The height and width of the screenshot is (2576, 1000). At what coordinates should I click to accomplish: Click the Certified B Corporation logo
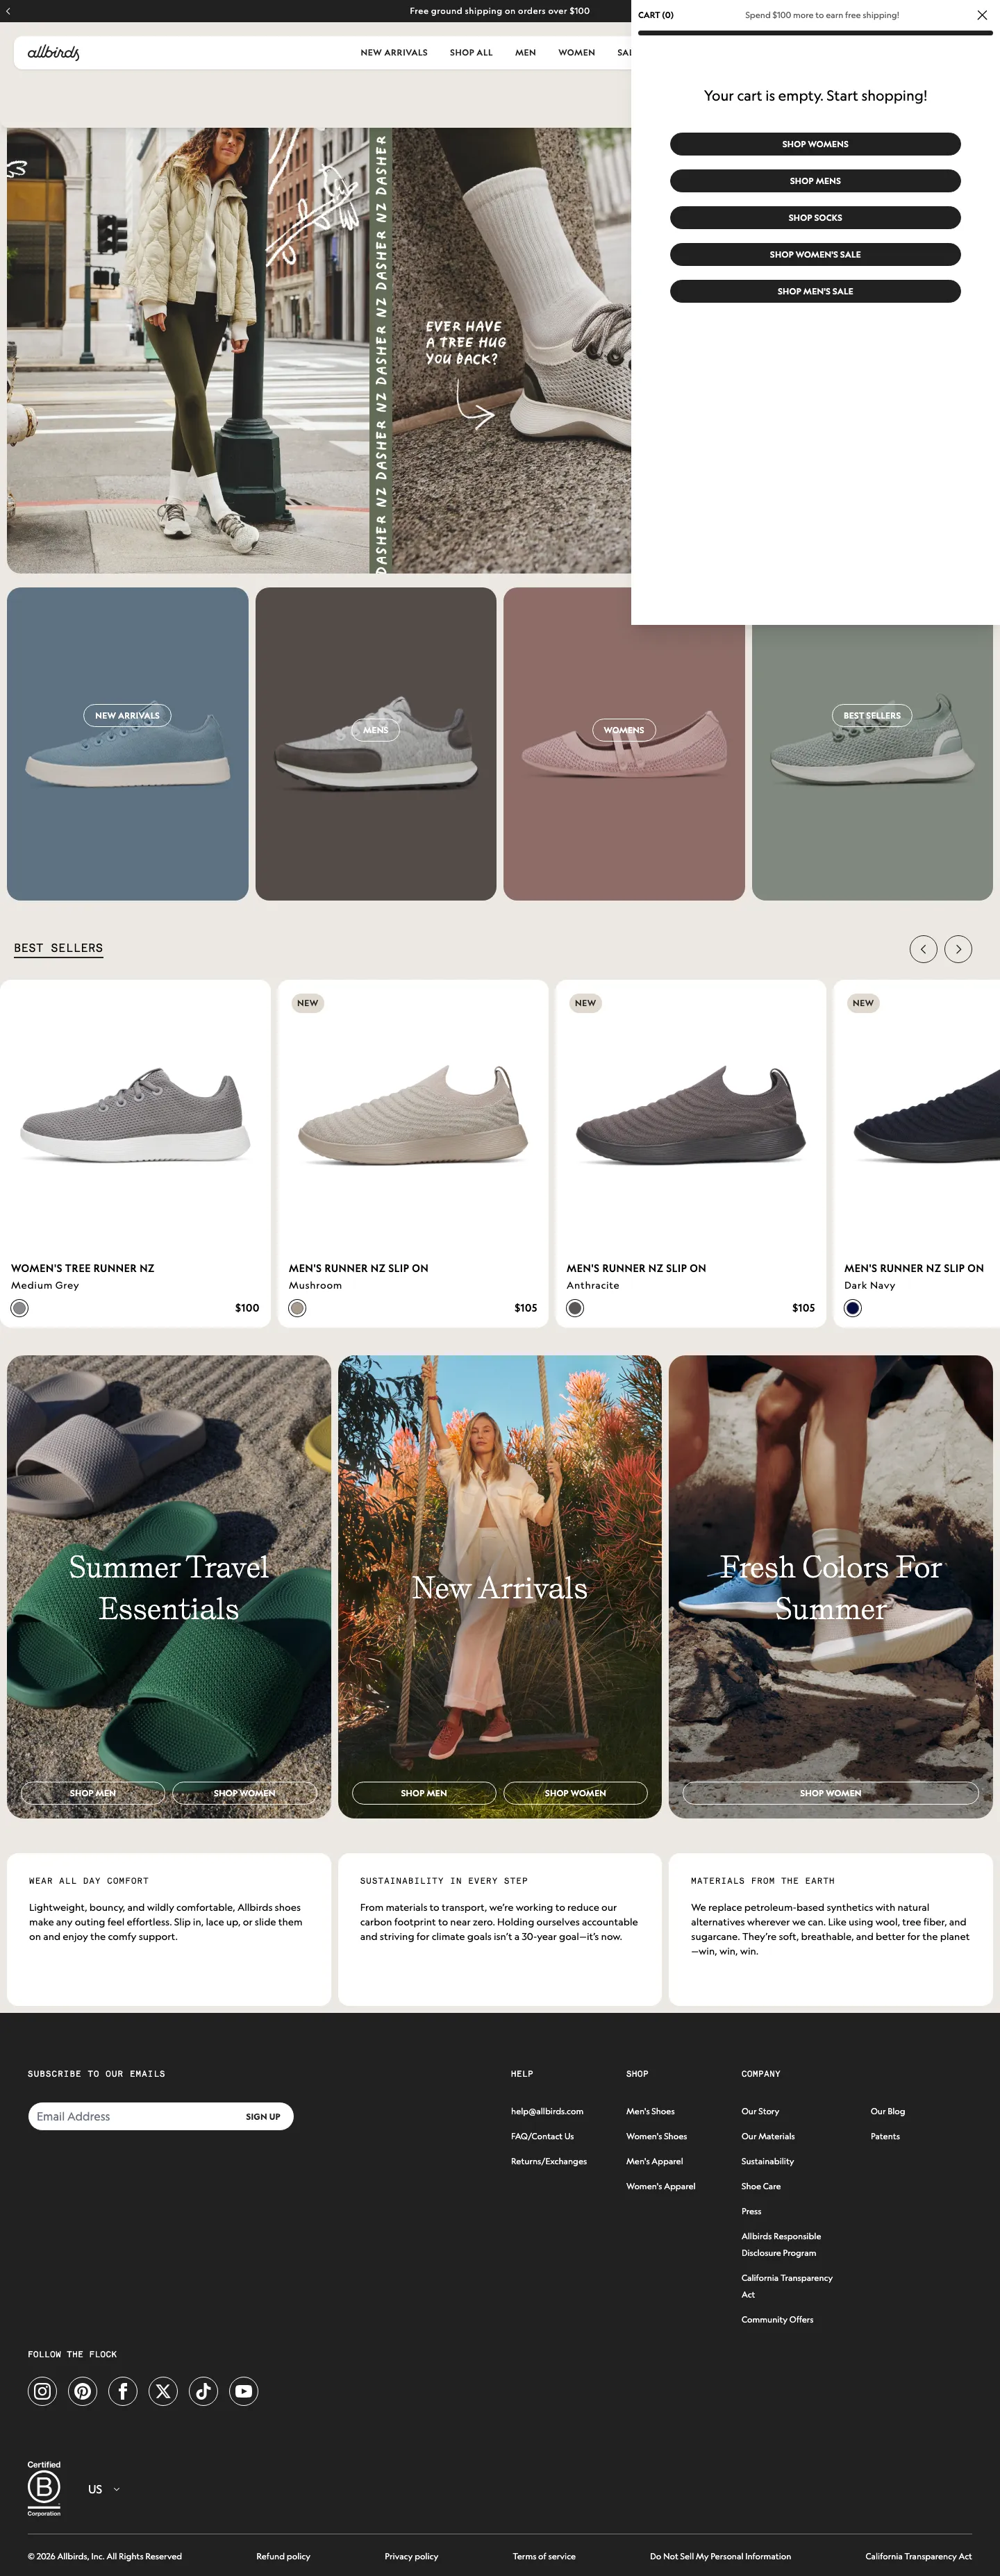tap(44, 2488)
